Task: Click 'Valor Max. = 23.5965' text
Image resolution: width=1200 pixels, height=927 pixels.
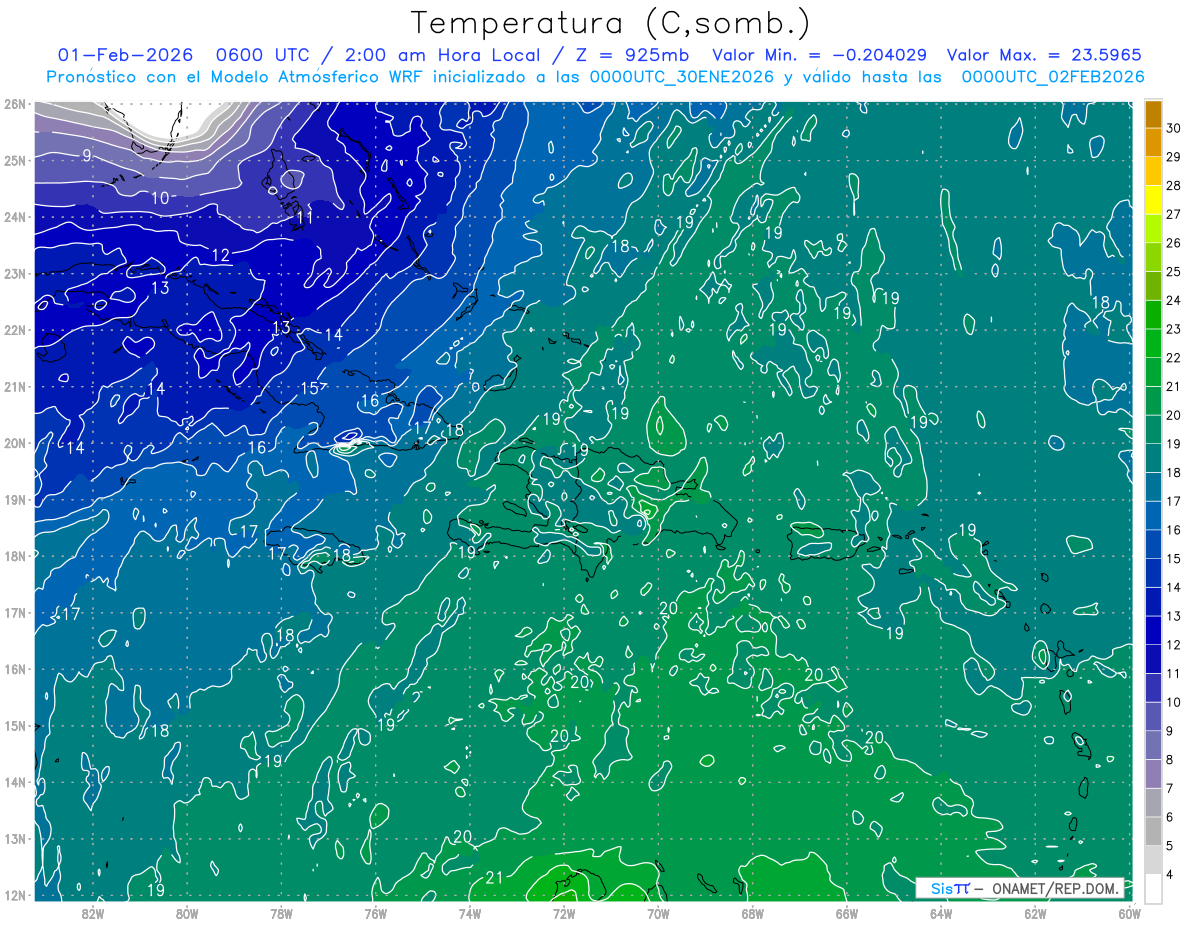Action: (x=1044, y=55)
